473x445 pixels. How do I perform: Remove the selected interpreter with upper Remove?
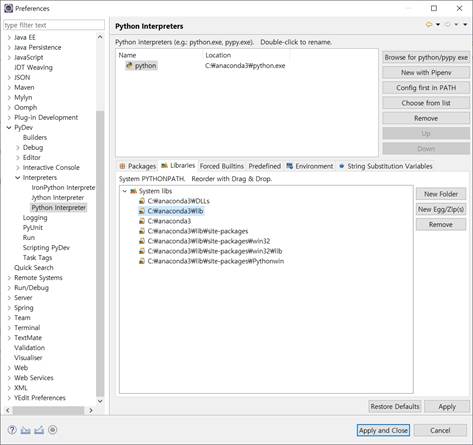pyautogui.click(x=426, y=118)
